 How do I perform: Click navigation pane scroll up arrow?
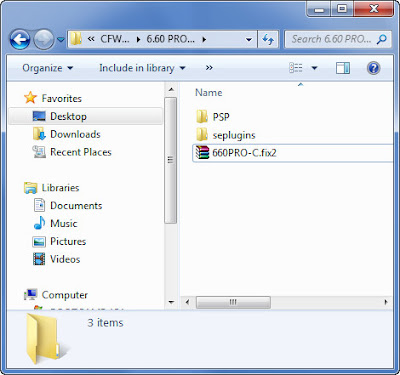(171, 89)
